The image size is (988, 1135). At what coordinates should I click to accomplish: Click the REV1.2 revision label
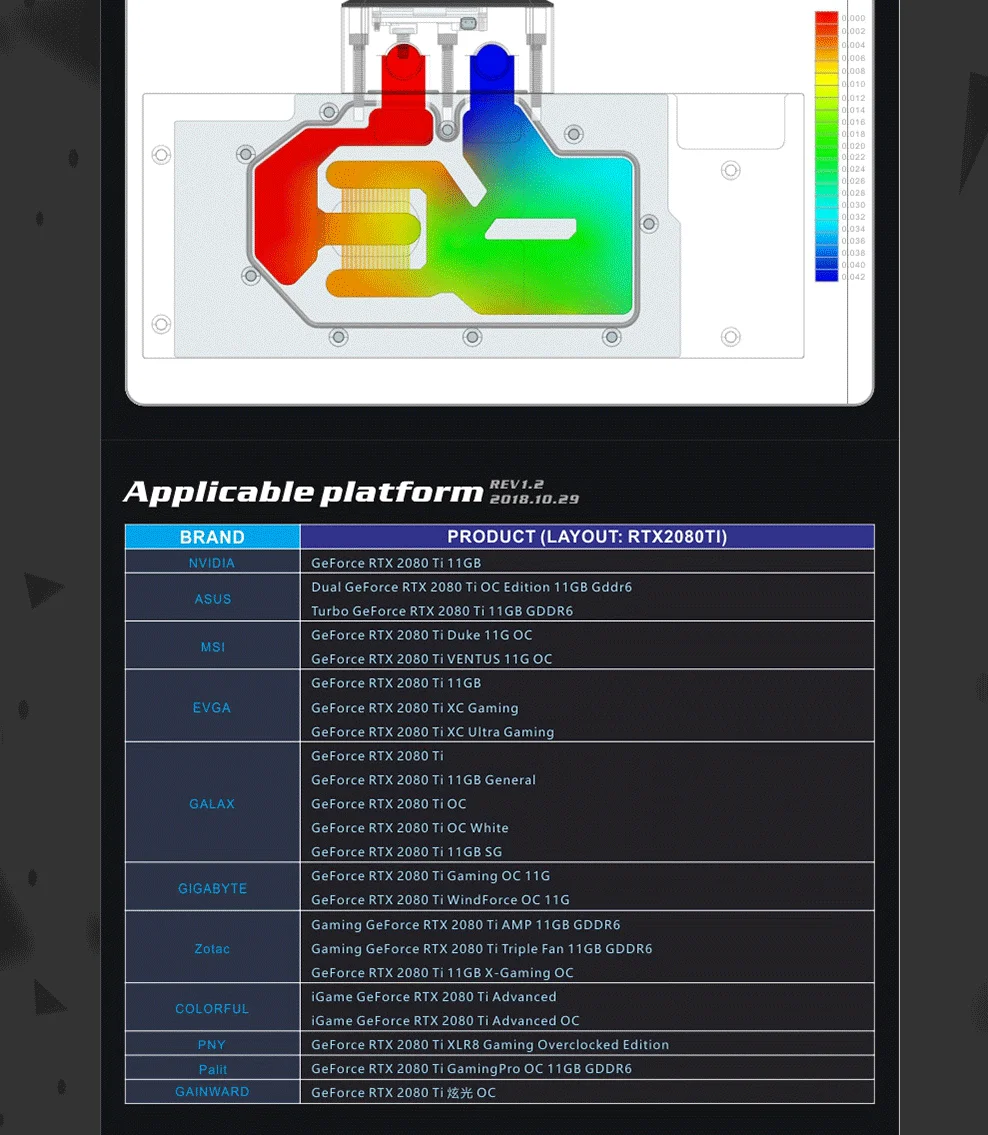point(517,484)
